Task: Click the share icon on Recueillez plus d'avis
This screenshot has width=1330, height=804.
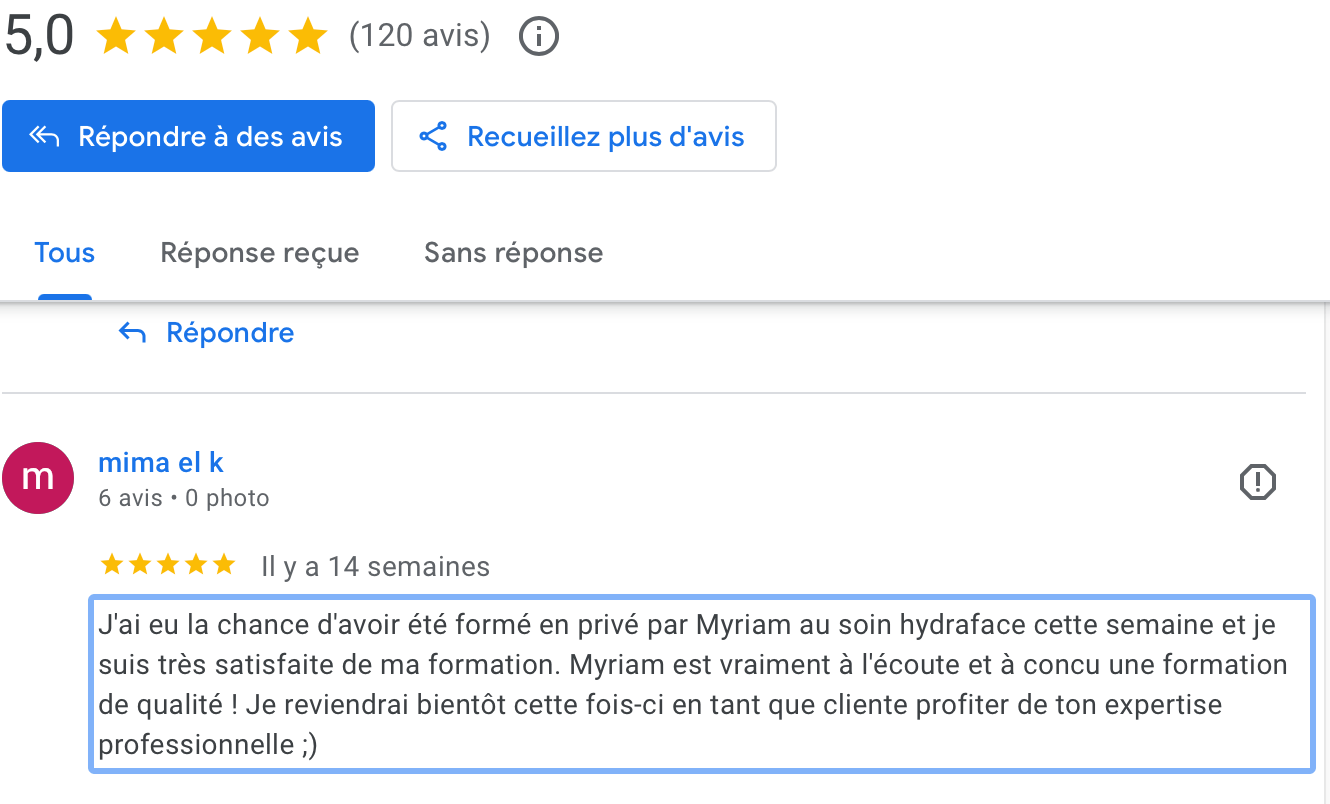Action: coord(432,136)
